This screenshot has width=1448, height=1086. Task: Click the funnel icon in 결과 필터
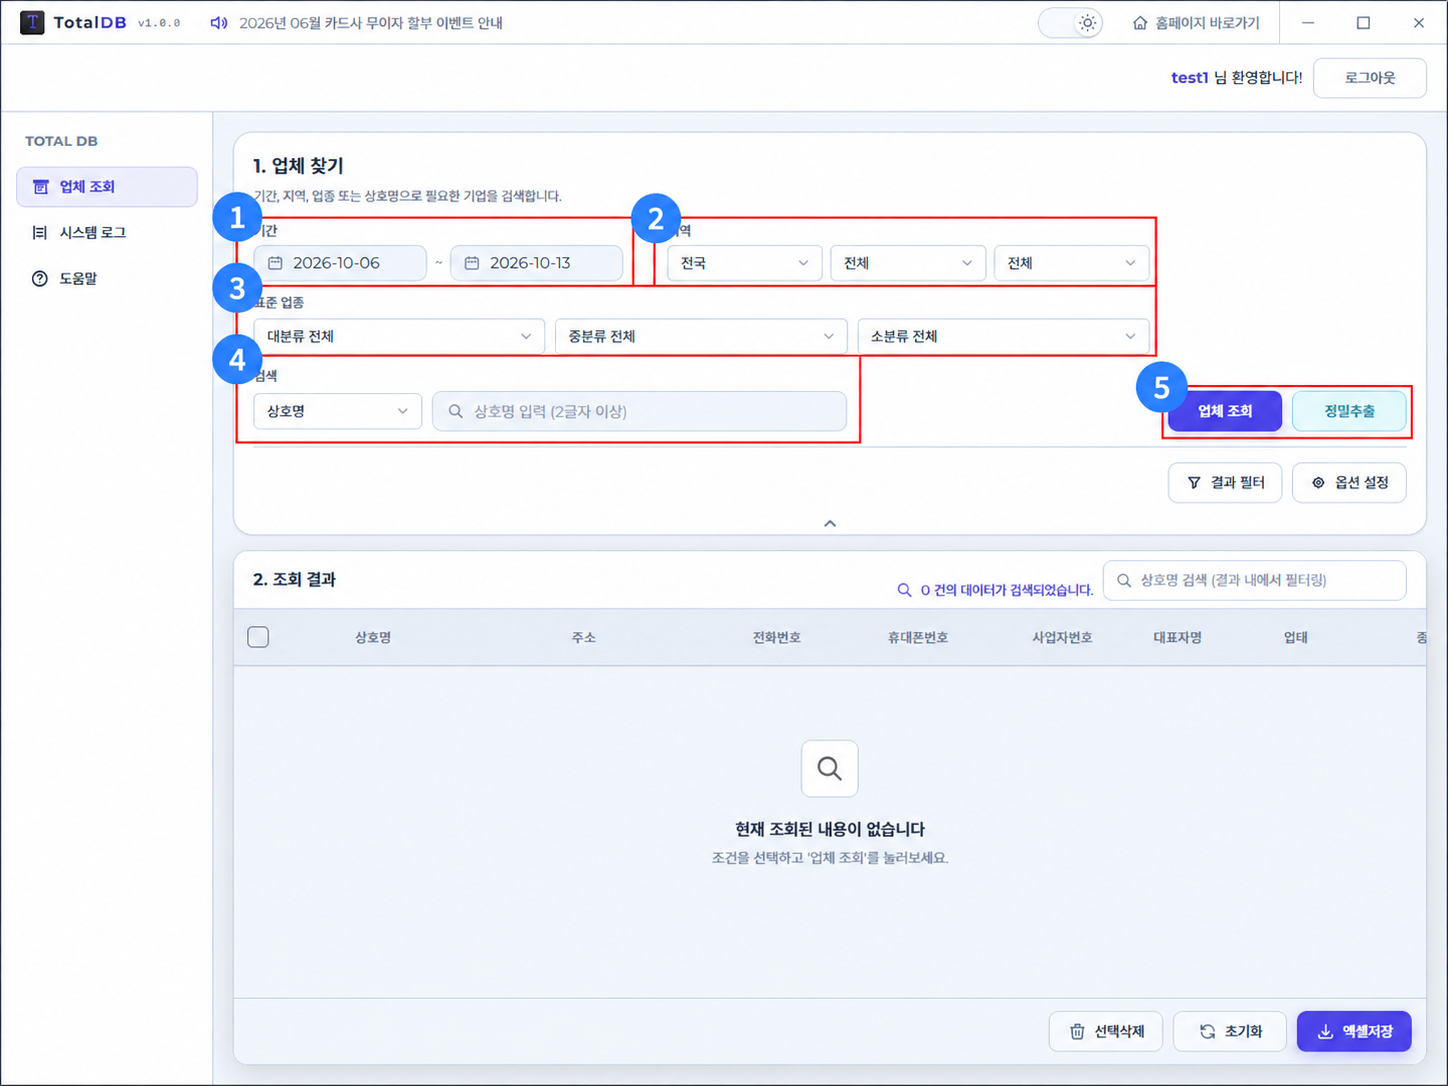1194,483
